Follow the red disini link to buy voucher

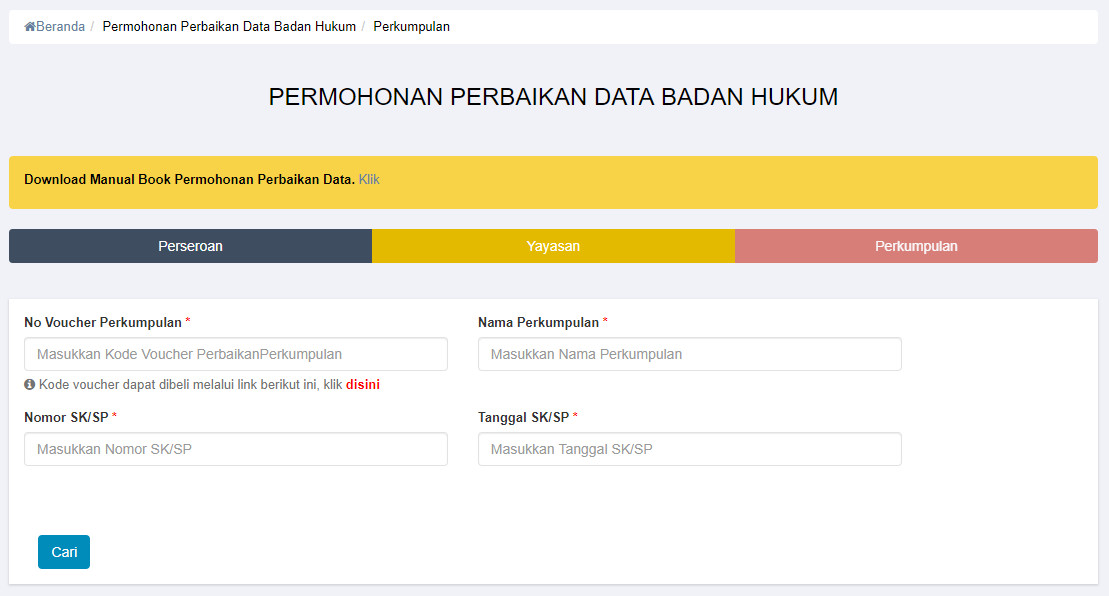[x=363, y=385]
